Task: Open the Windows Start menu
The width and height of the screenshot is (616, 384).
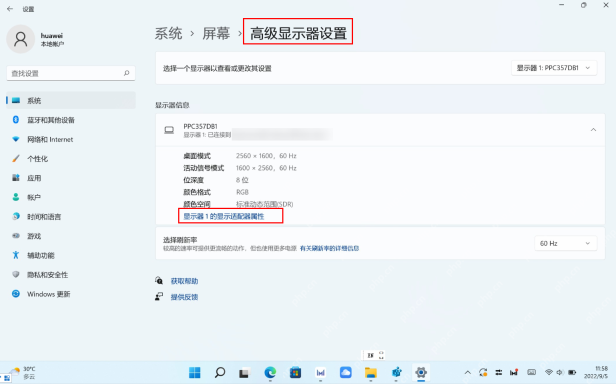Action: click(x=194, y=372)
